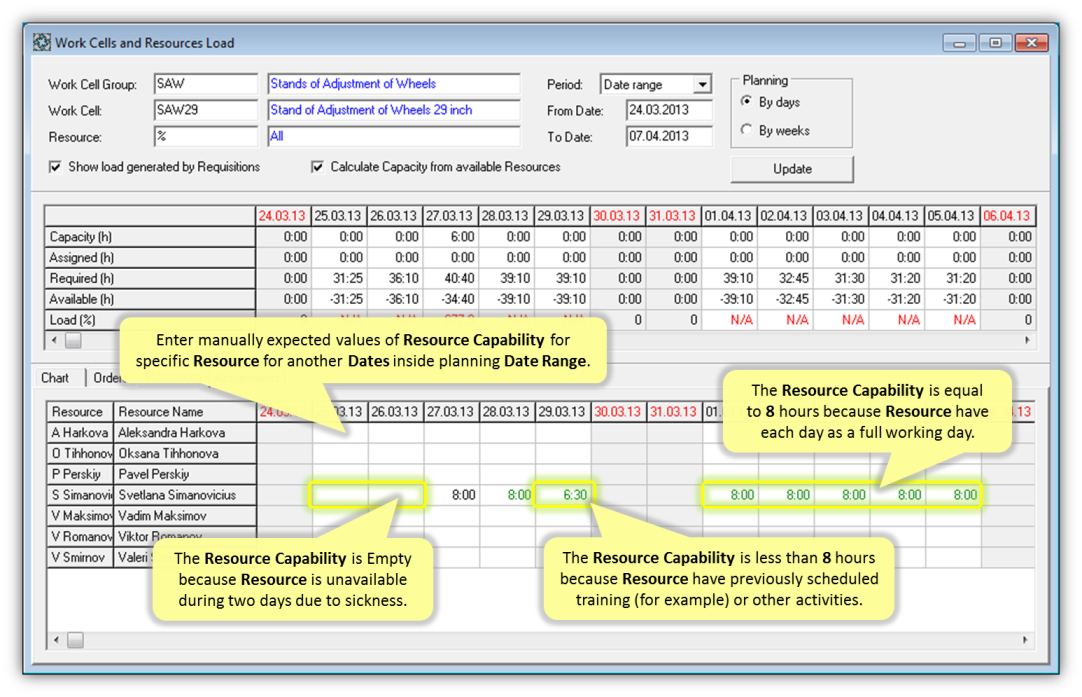Click the 01.04.13 column header in upper grid
The image size is (1082, 697).
(729, 216)
